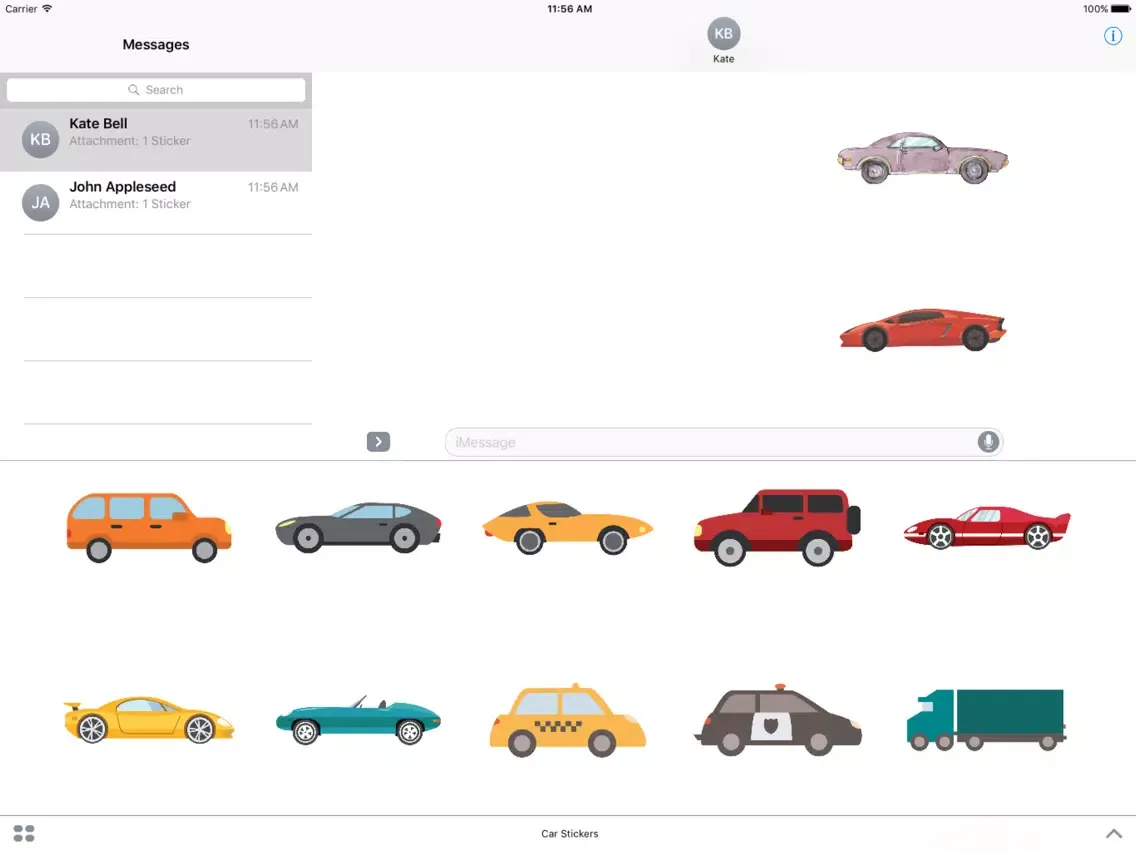Tap the battery indicator in status bar
Viewport: 1136px width, 852px height.
tap(1120, 9)
